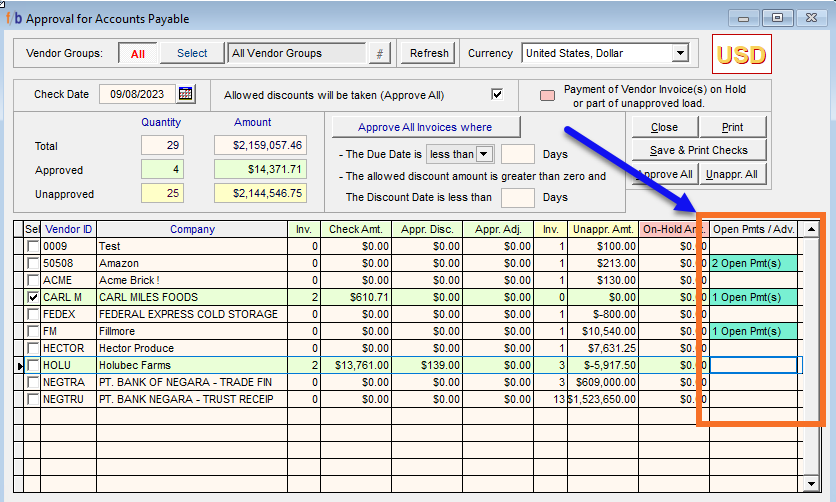
Task: Open the Currency dropdown
Action: (x=680, y=53)
